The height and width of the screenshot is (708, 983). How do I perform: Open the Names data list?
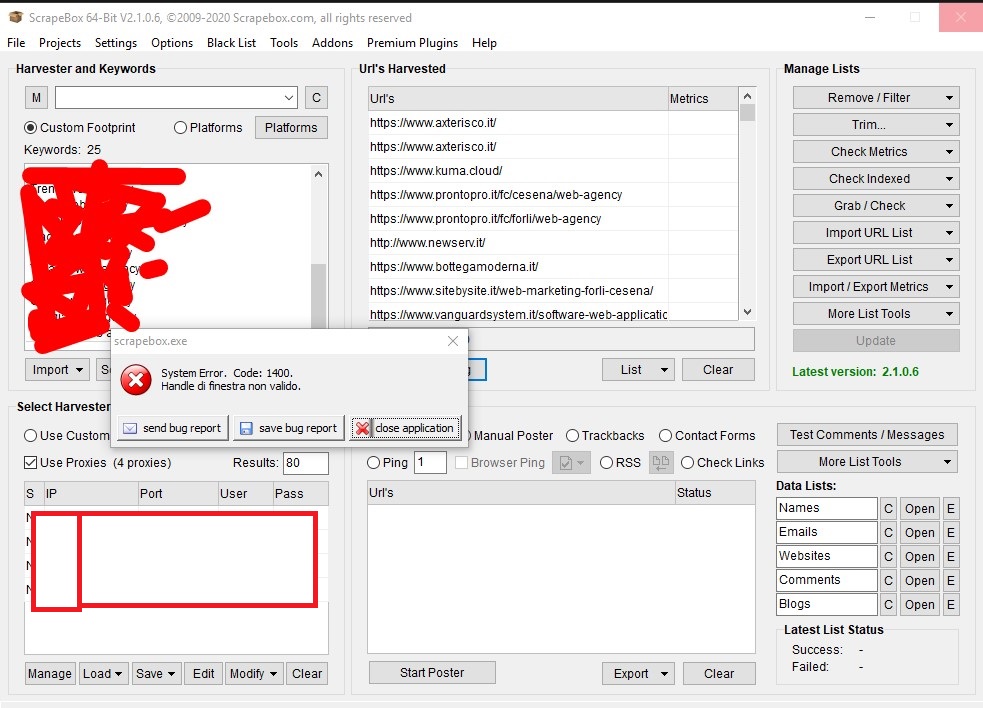919,509
